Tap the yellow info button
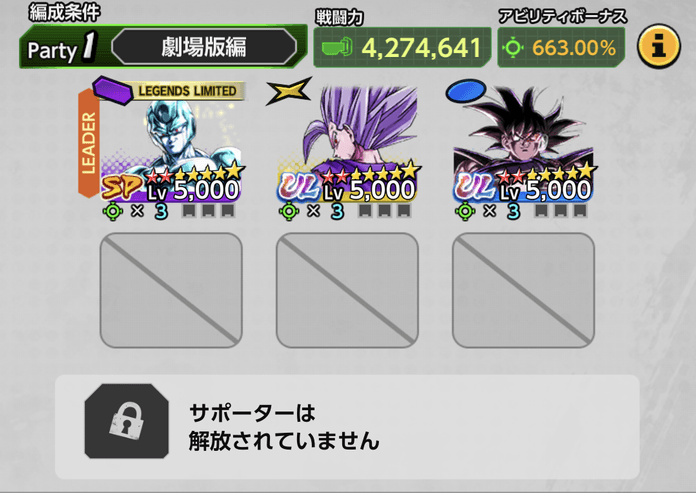Screen dimensions: 696x493 (x=659, y=46)
